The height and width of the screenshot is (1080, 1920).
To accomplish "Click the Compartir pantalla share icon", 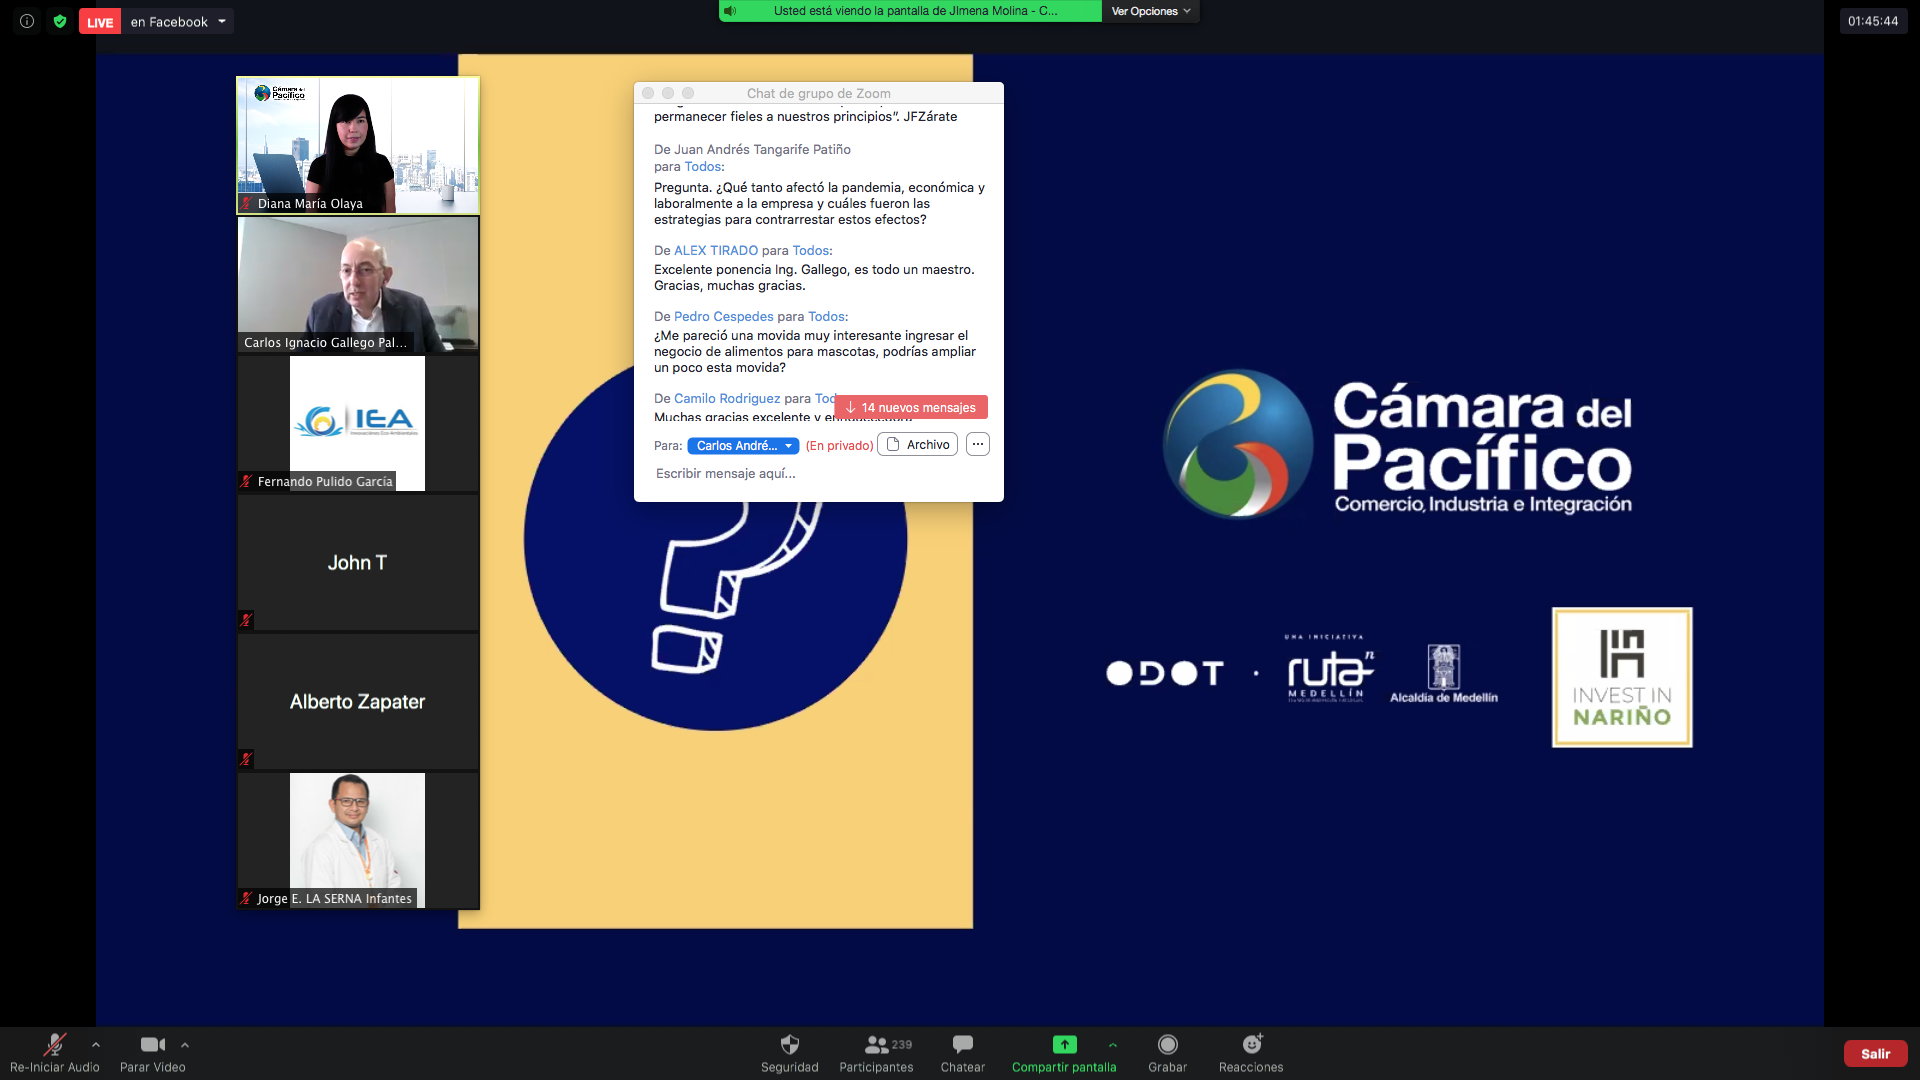I will 1065,1045.
